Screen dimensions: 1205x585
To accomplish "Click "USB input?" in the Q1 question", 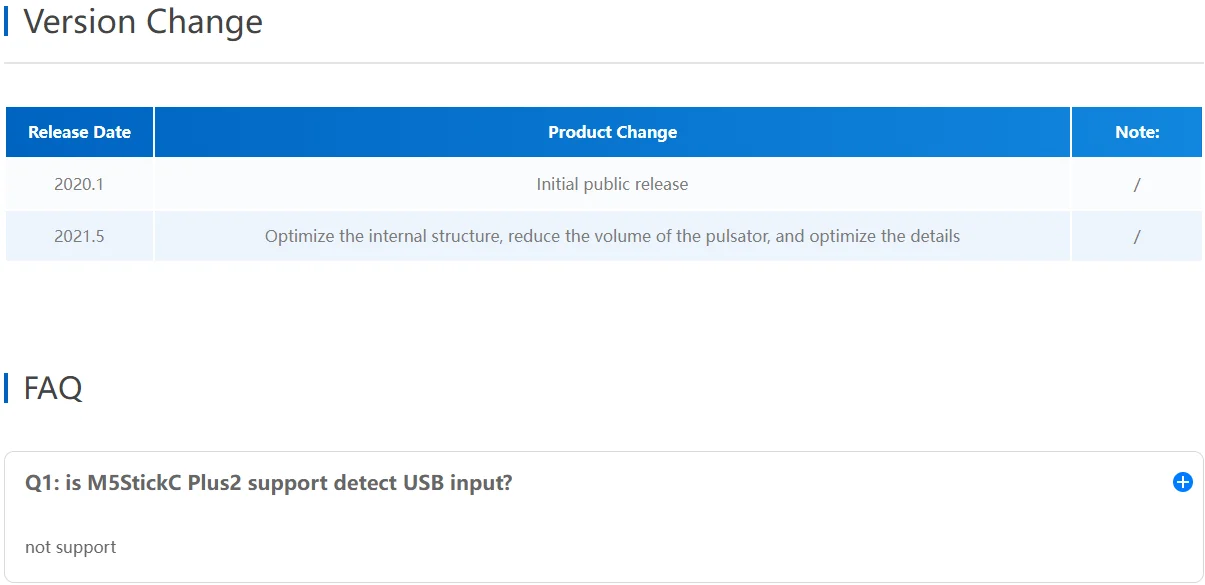I will pos(458,483).
